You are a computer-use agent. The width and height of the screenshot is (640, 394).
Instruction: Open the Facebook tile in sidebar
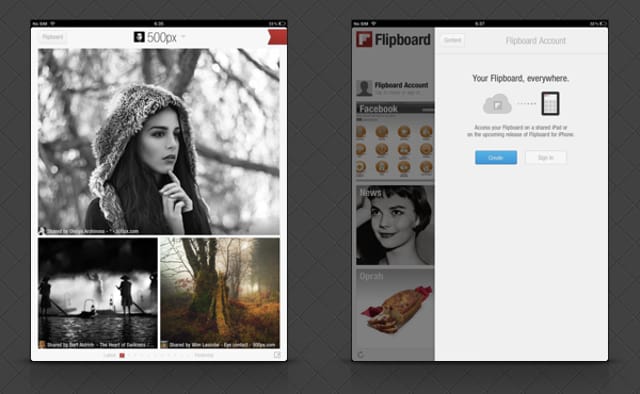pos(395,141)
